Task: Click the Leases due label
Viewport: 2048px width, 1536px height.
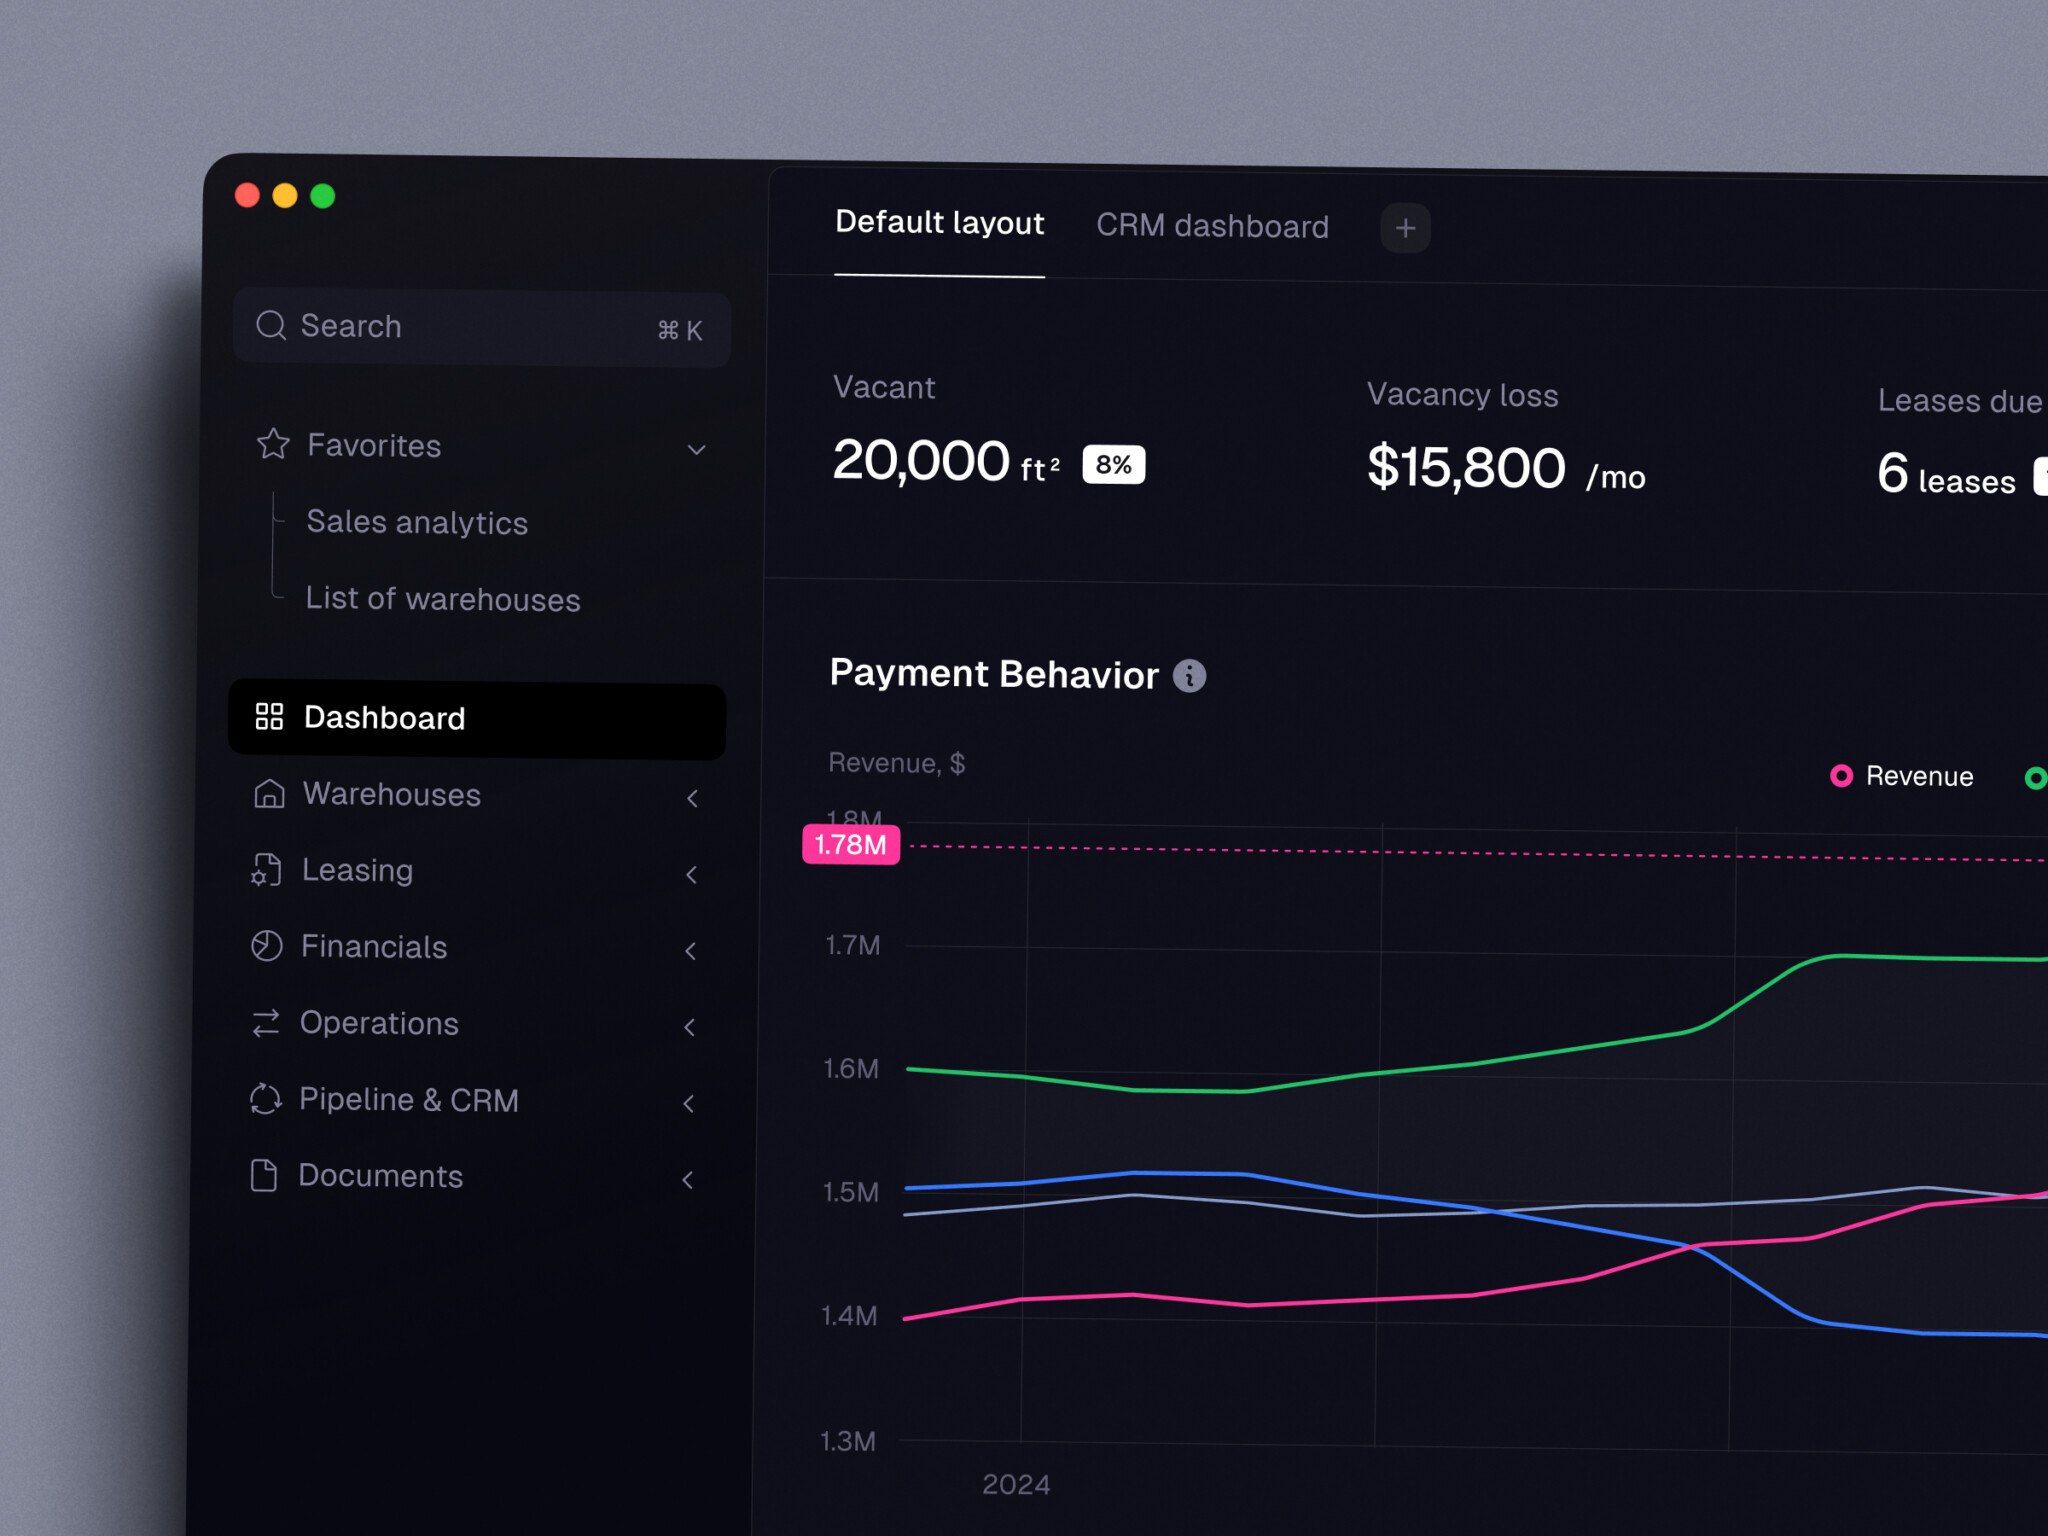Action: [1960, 401]
